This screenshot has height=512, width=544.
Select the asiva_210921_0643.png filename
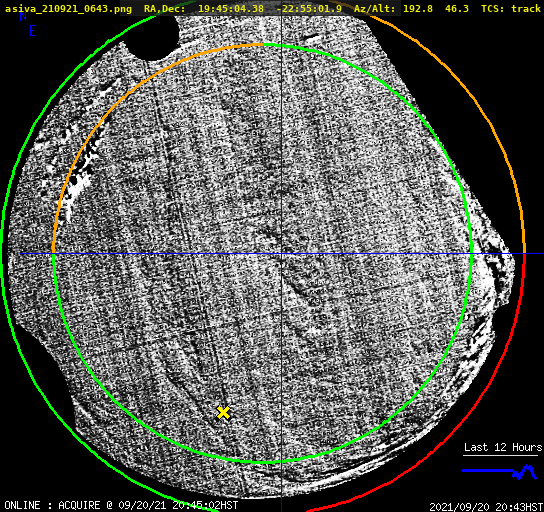point(68,8)
